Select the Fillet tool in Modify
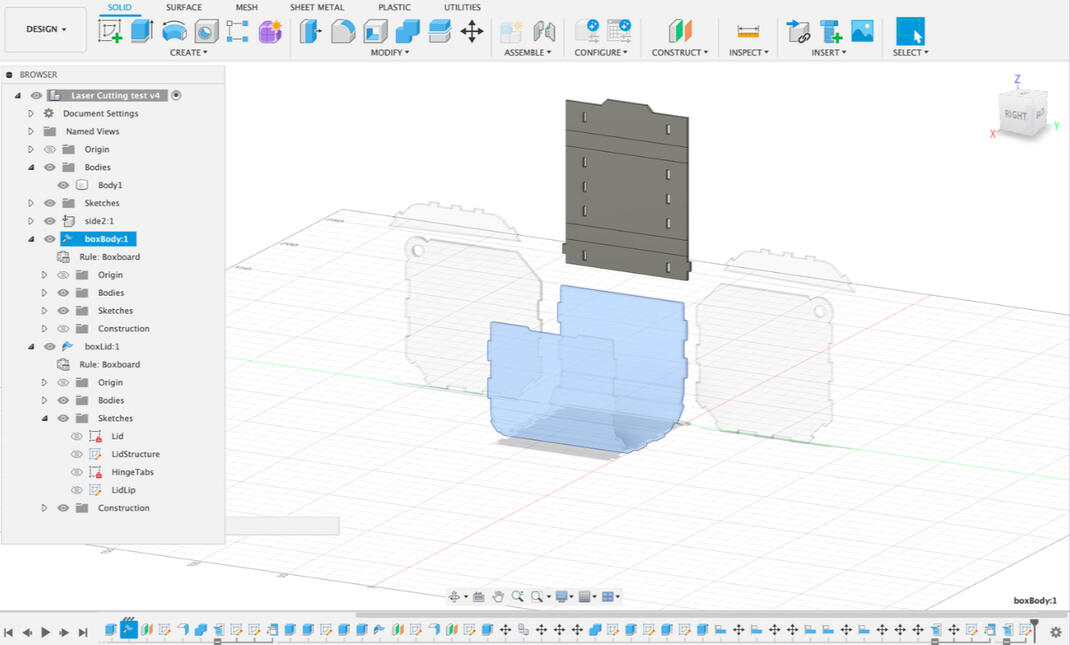This screenshot has height=645, width=1070. [x=343, y=31]
